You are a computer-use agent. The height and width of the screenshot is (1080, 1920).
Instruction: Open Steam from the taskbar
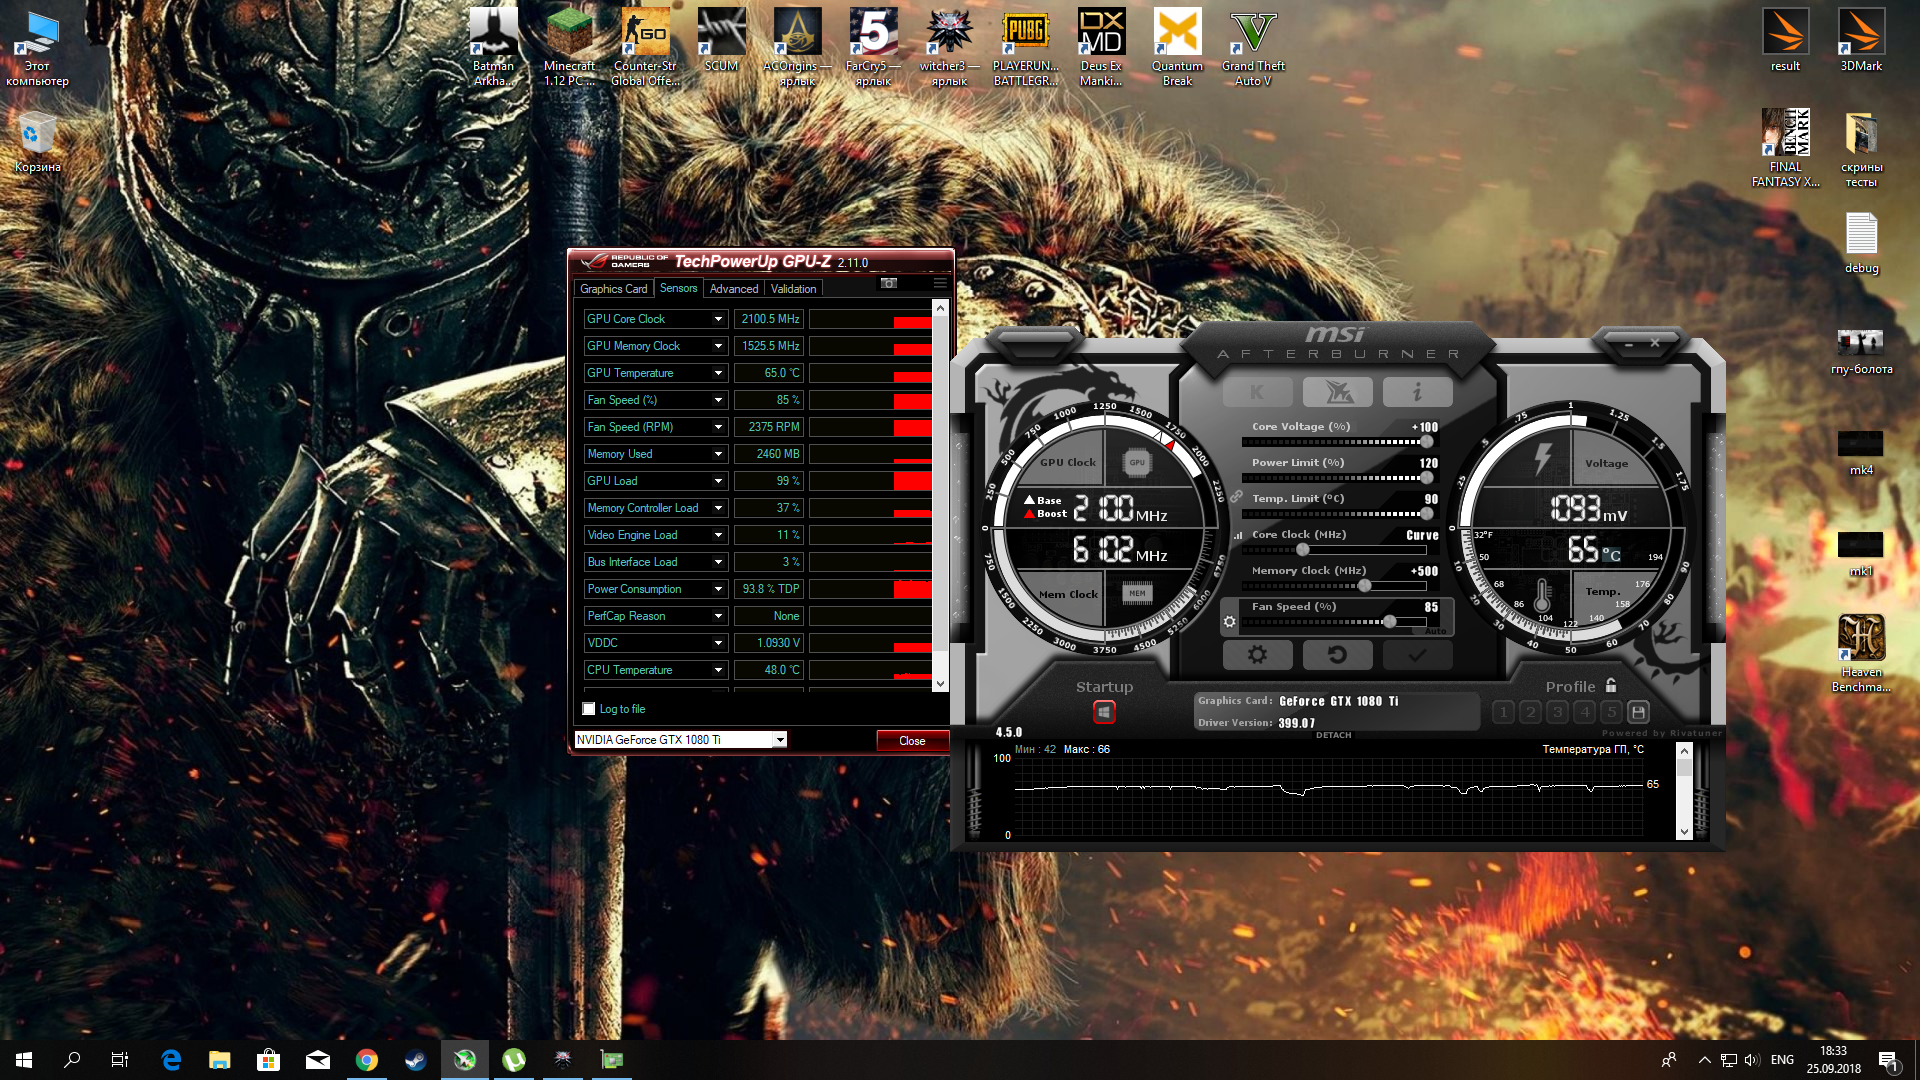tap(415, 1060)
